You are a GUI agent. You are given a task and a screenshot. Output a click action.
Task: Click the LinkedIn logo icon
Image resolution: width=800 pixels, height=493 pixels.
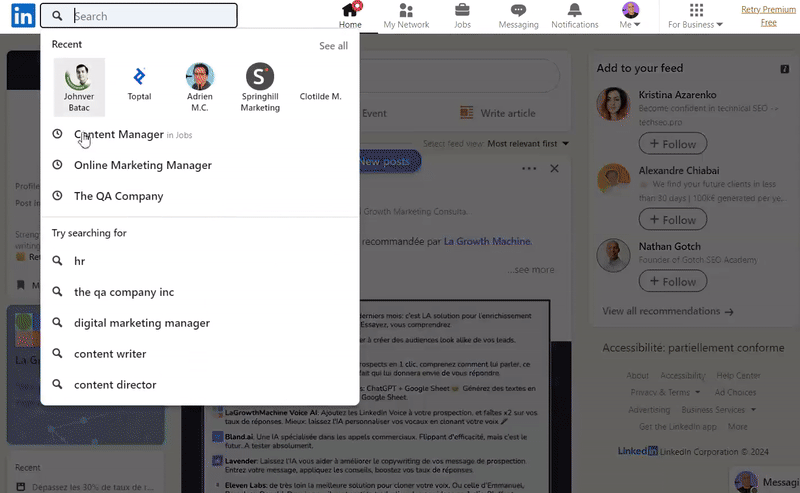(x=22, y=16)
